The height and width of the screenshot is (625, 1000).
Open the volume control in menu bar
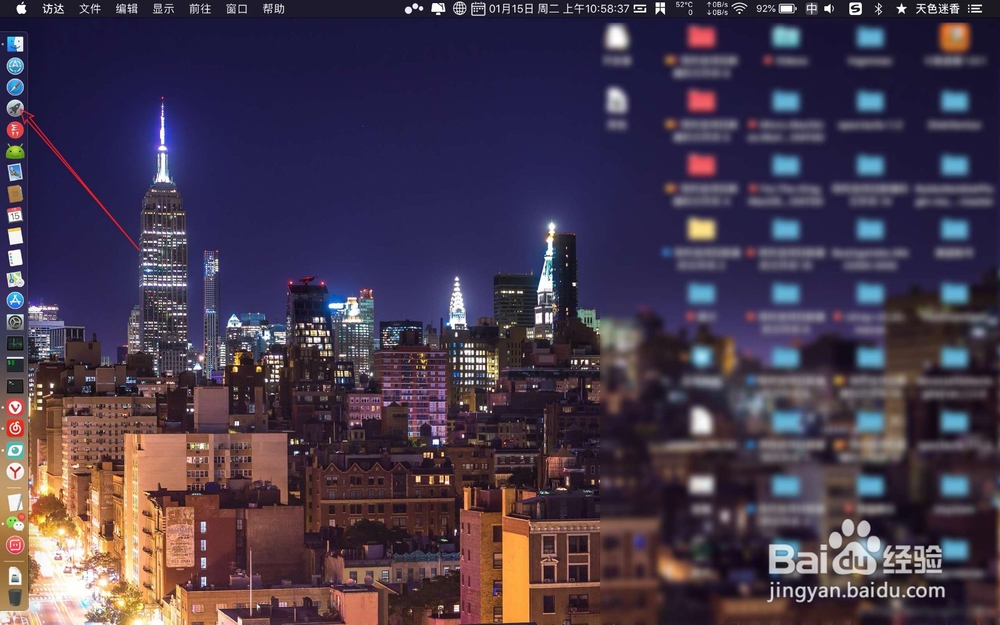point(830,8)
